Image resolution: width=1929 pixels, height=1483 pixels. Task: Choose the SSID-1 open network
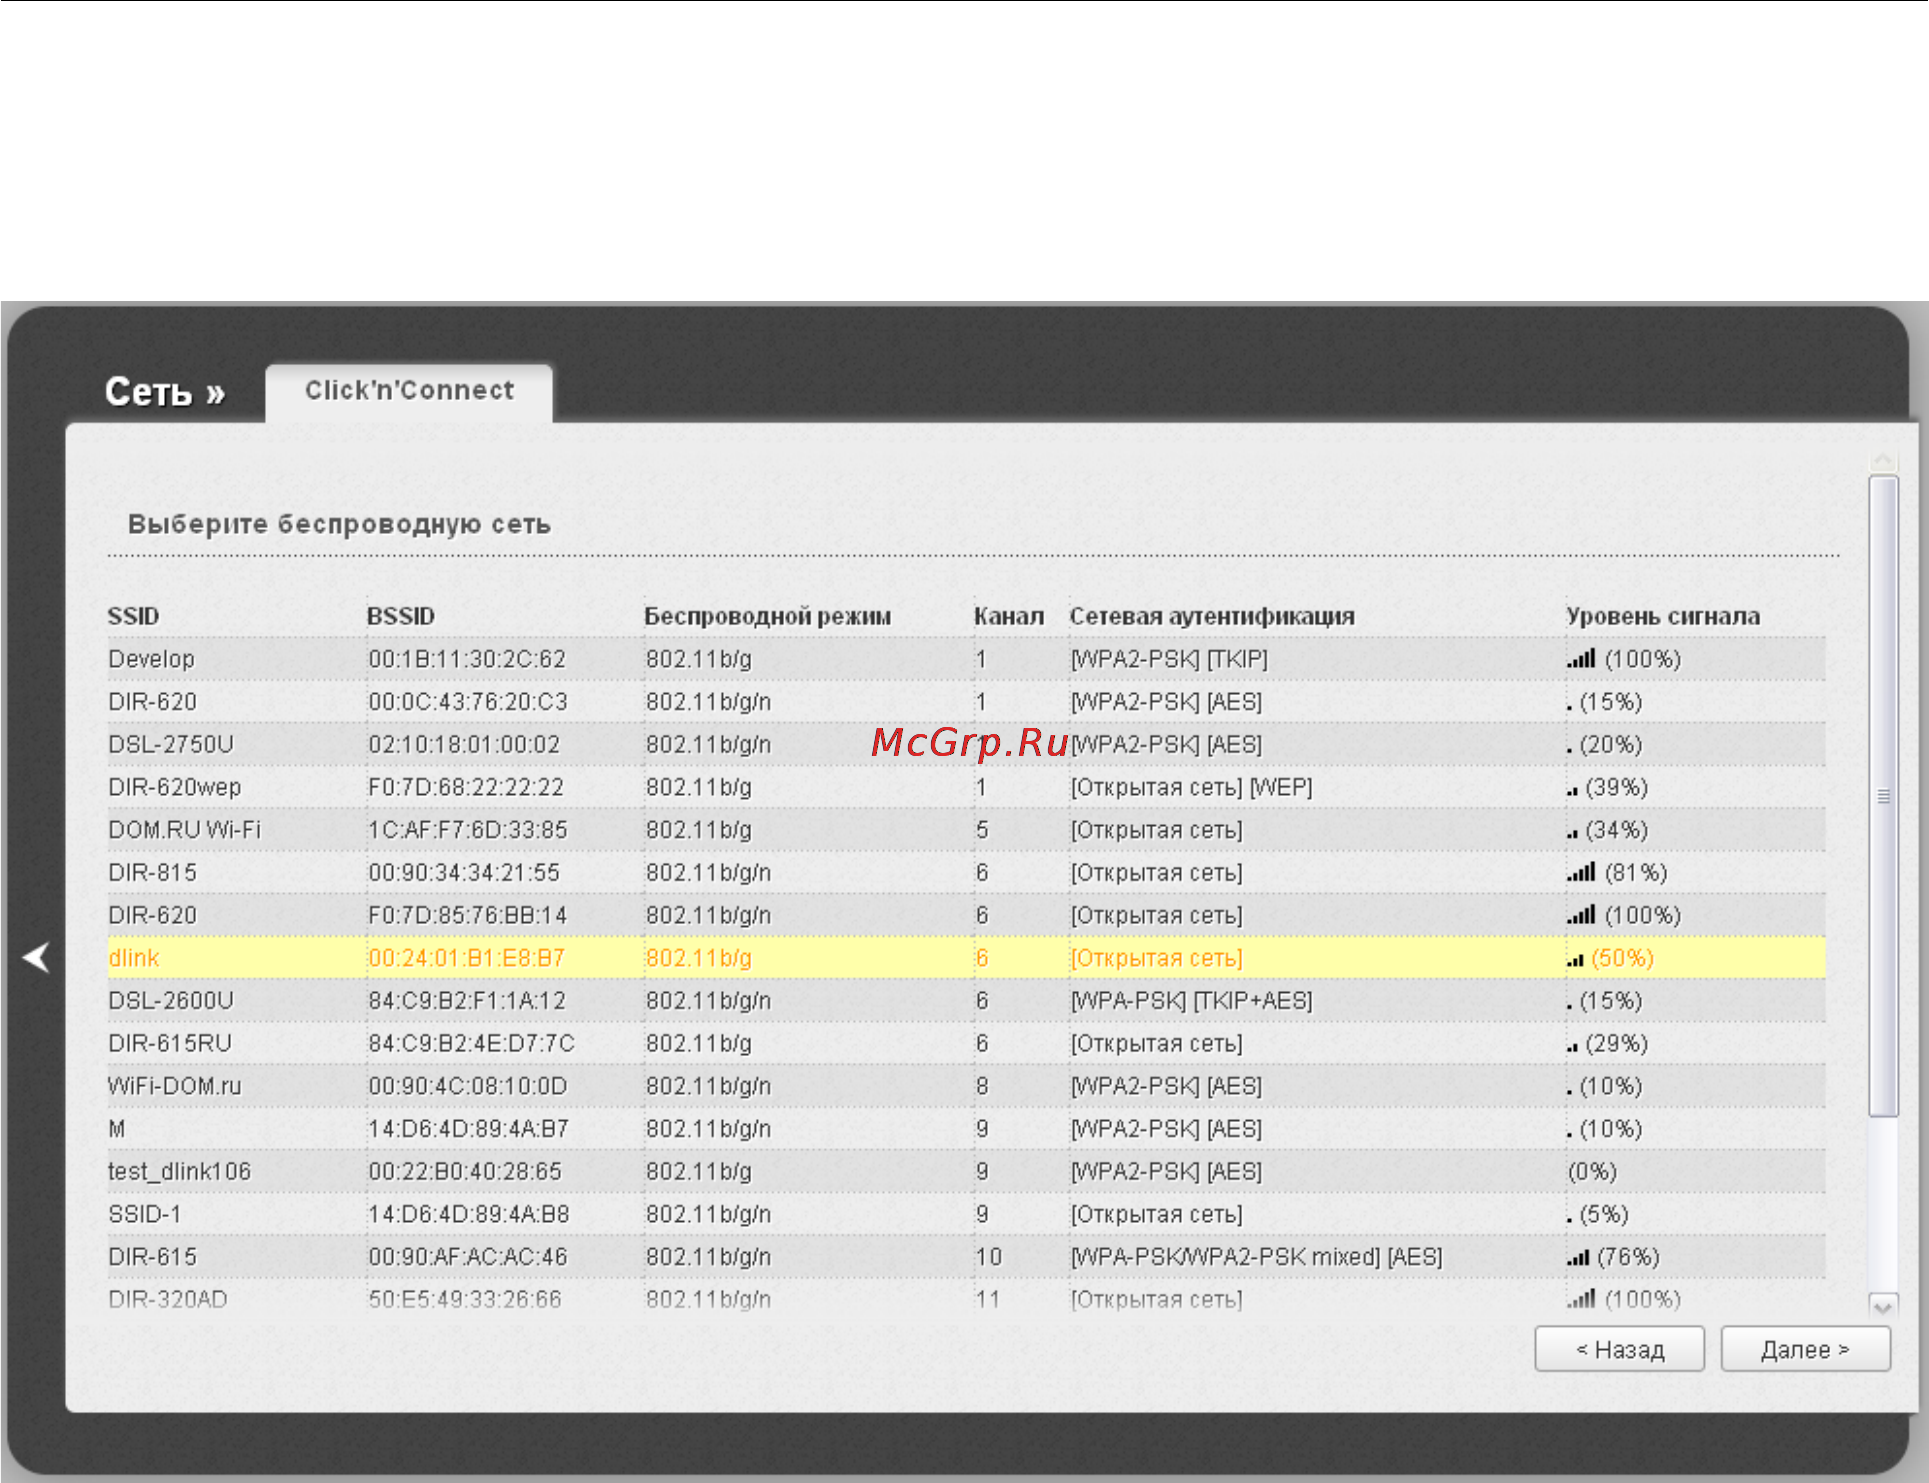(x=966, y=1214)
